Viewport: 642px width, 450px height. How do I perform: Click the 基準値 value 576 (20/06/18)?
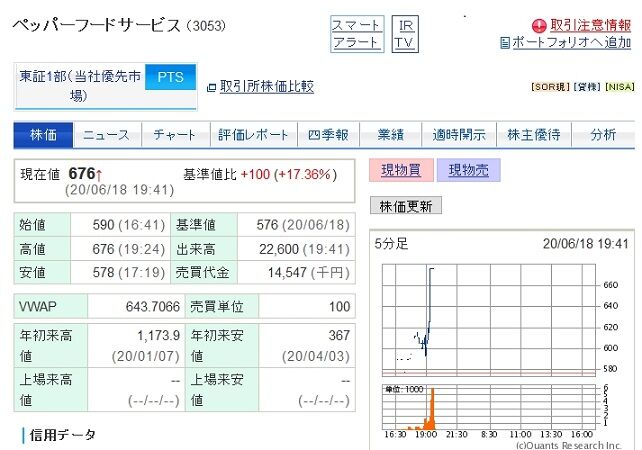click(303, 225)
